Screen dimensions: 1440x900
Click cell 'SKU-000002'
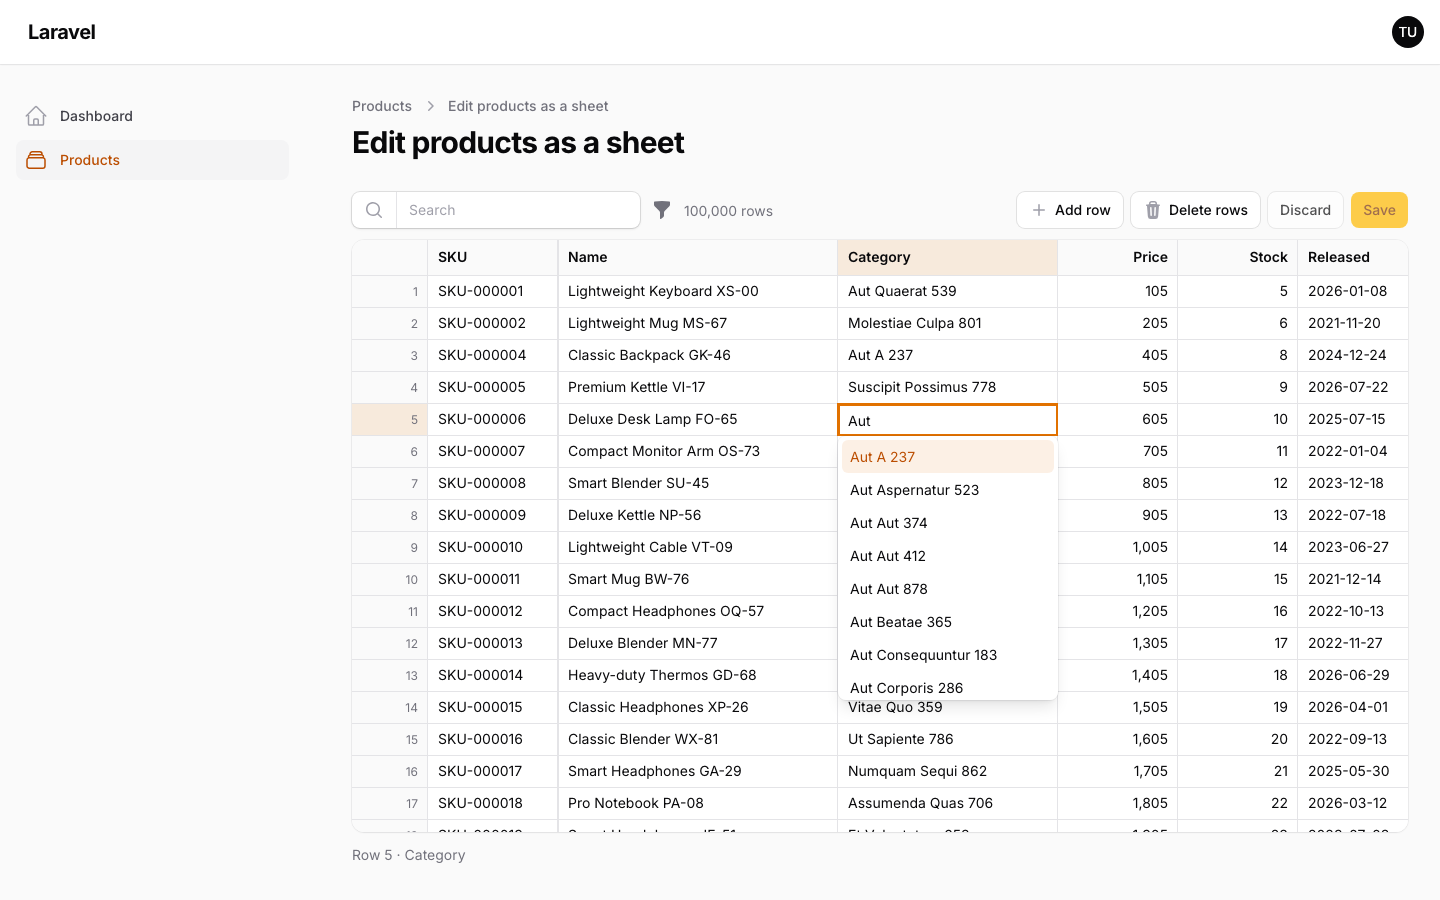pos(493,323)
